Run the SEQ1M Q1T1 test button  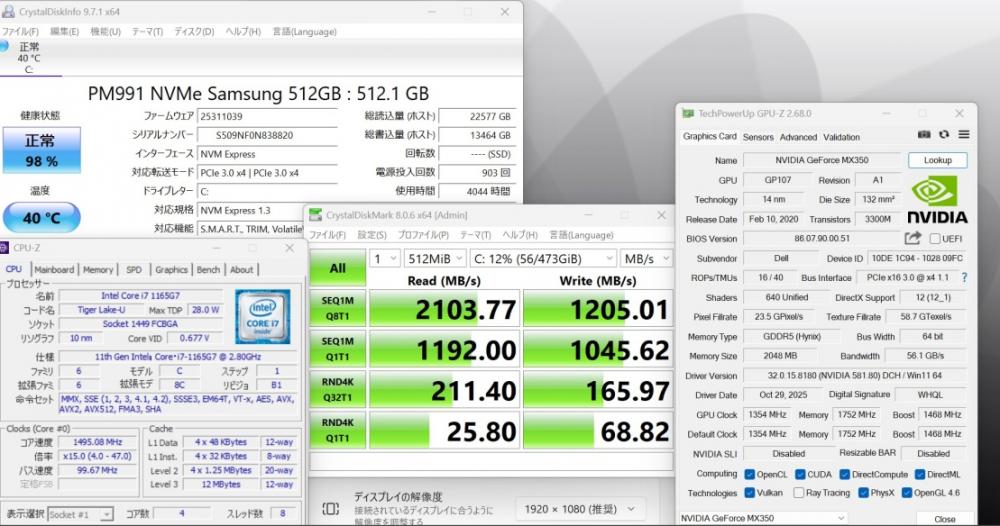click(337, 349)
